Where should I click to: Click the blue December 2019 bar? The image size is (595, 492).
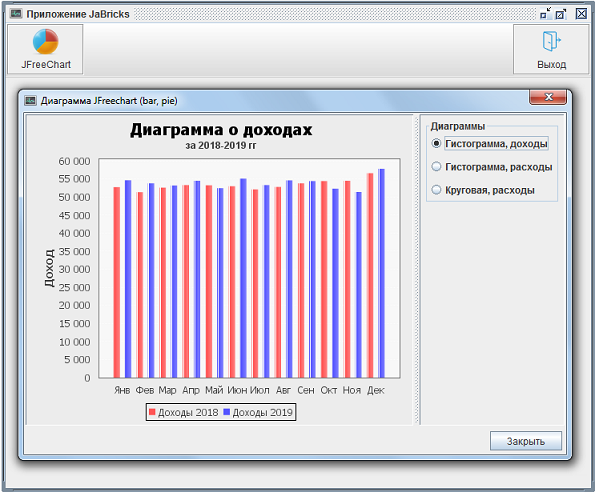tap(381, 273)
